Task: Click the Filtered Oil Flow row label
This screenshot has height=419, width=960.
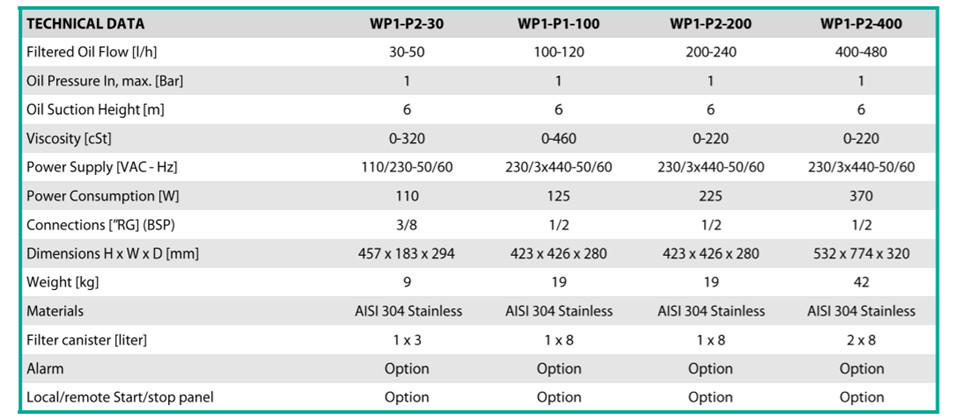Action: click(92, 53)
